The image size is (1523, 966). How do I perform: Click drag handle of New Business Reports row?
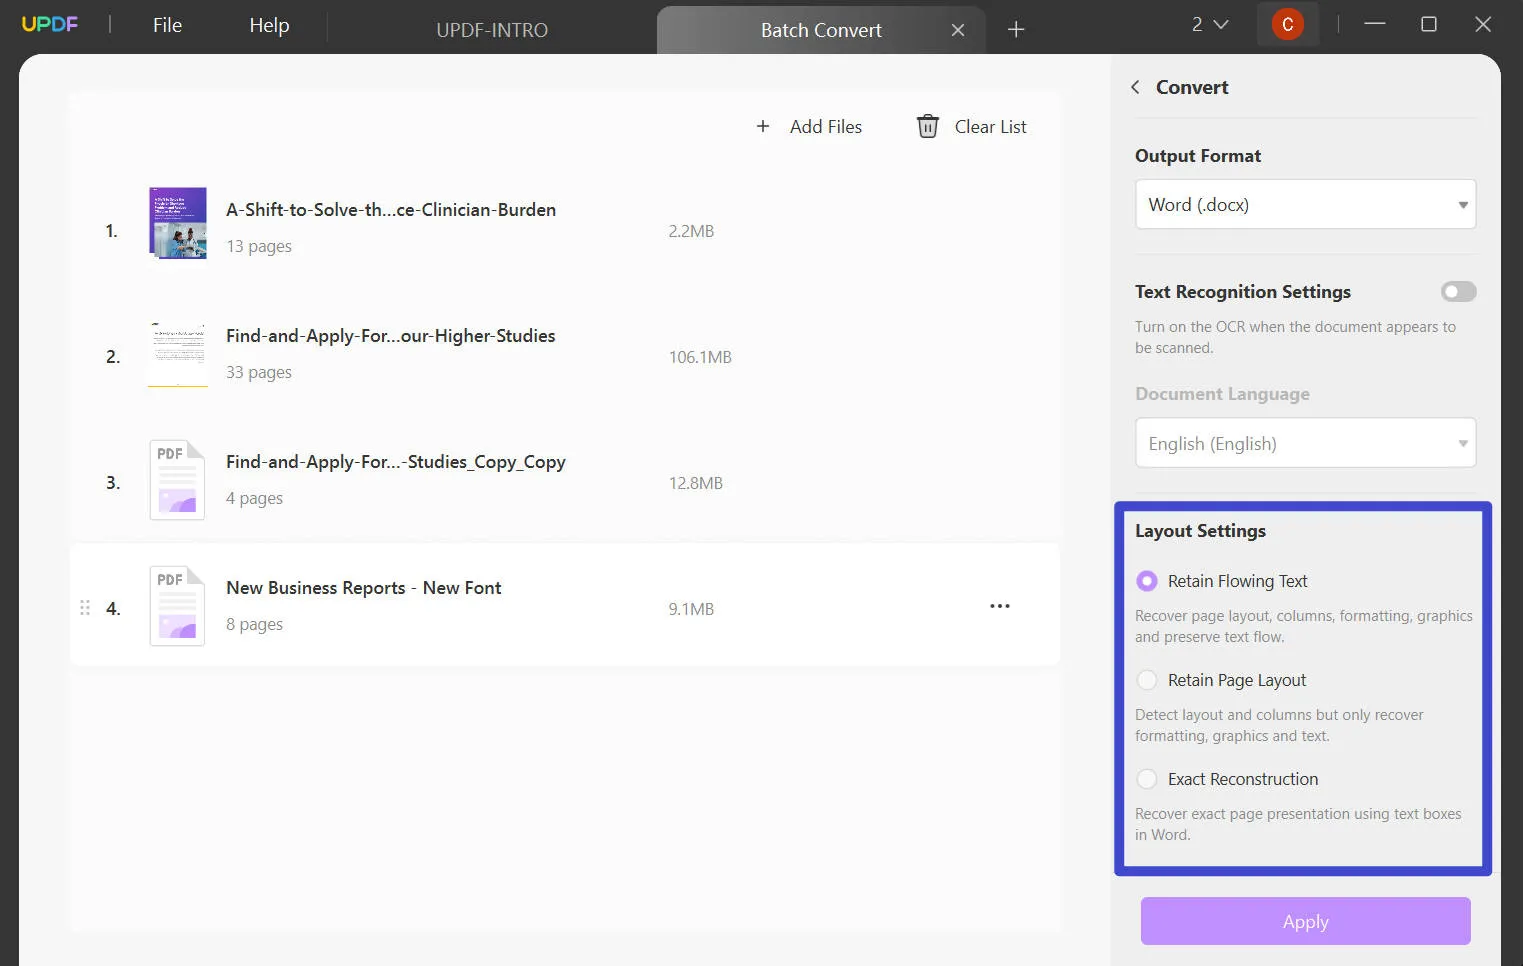click(85, 608)
